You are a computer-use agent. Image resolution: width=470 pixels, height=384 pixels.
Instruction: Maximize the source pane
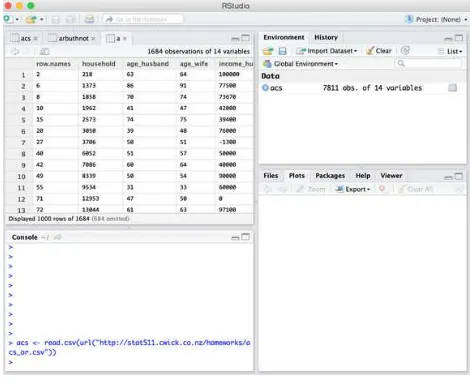(245, 38)
